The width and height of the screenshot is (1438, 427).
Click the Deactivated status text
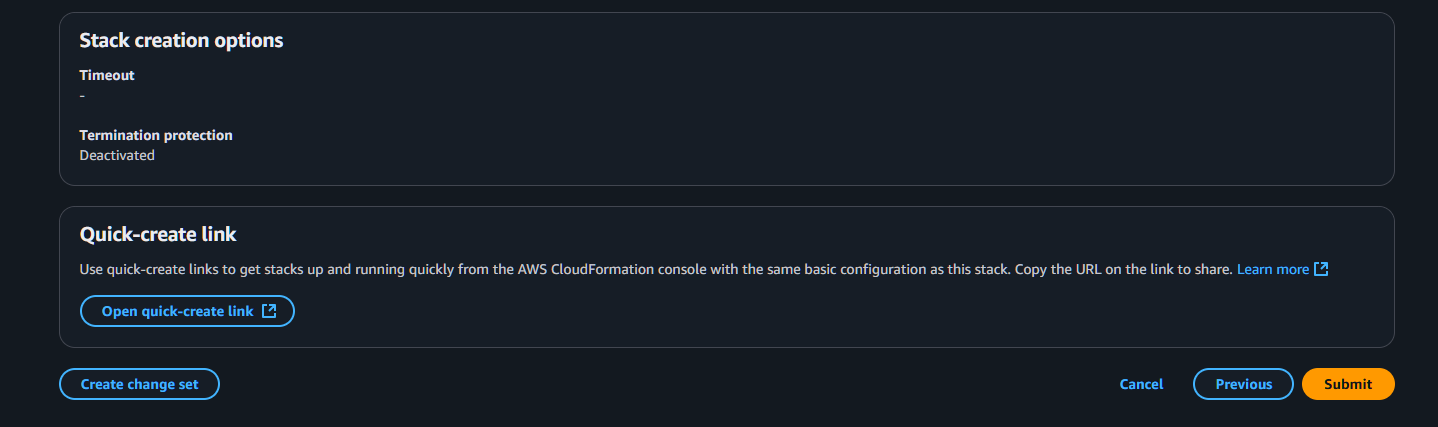click(x=117, y=155)
